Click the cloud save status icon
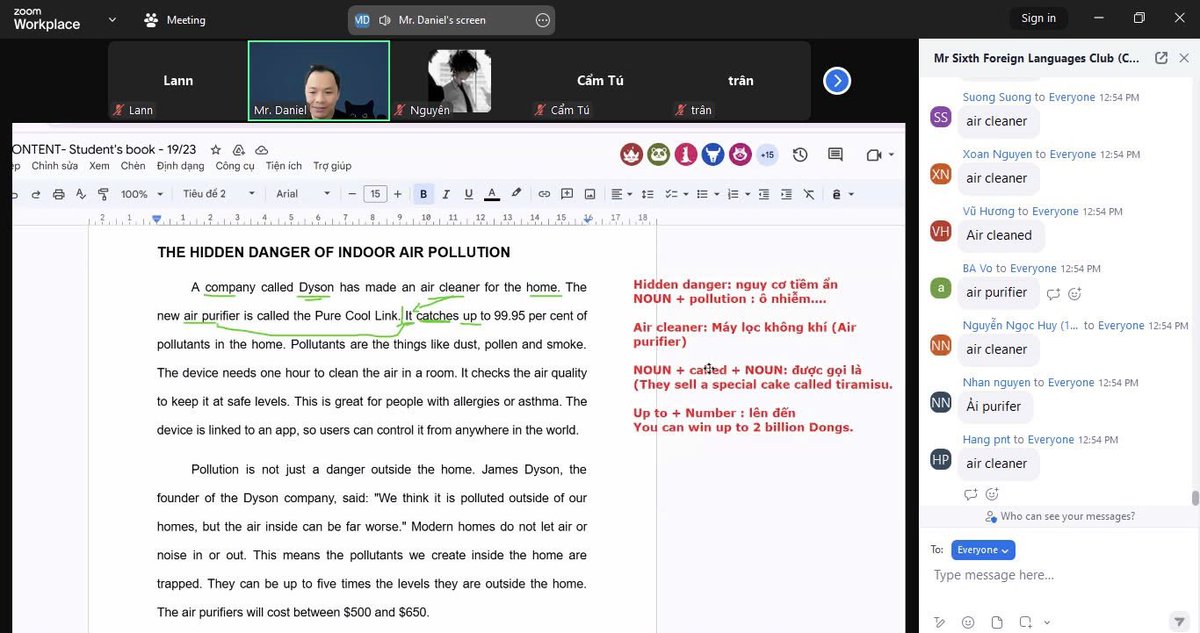 click(x=261, y=150)
